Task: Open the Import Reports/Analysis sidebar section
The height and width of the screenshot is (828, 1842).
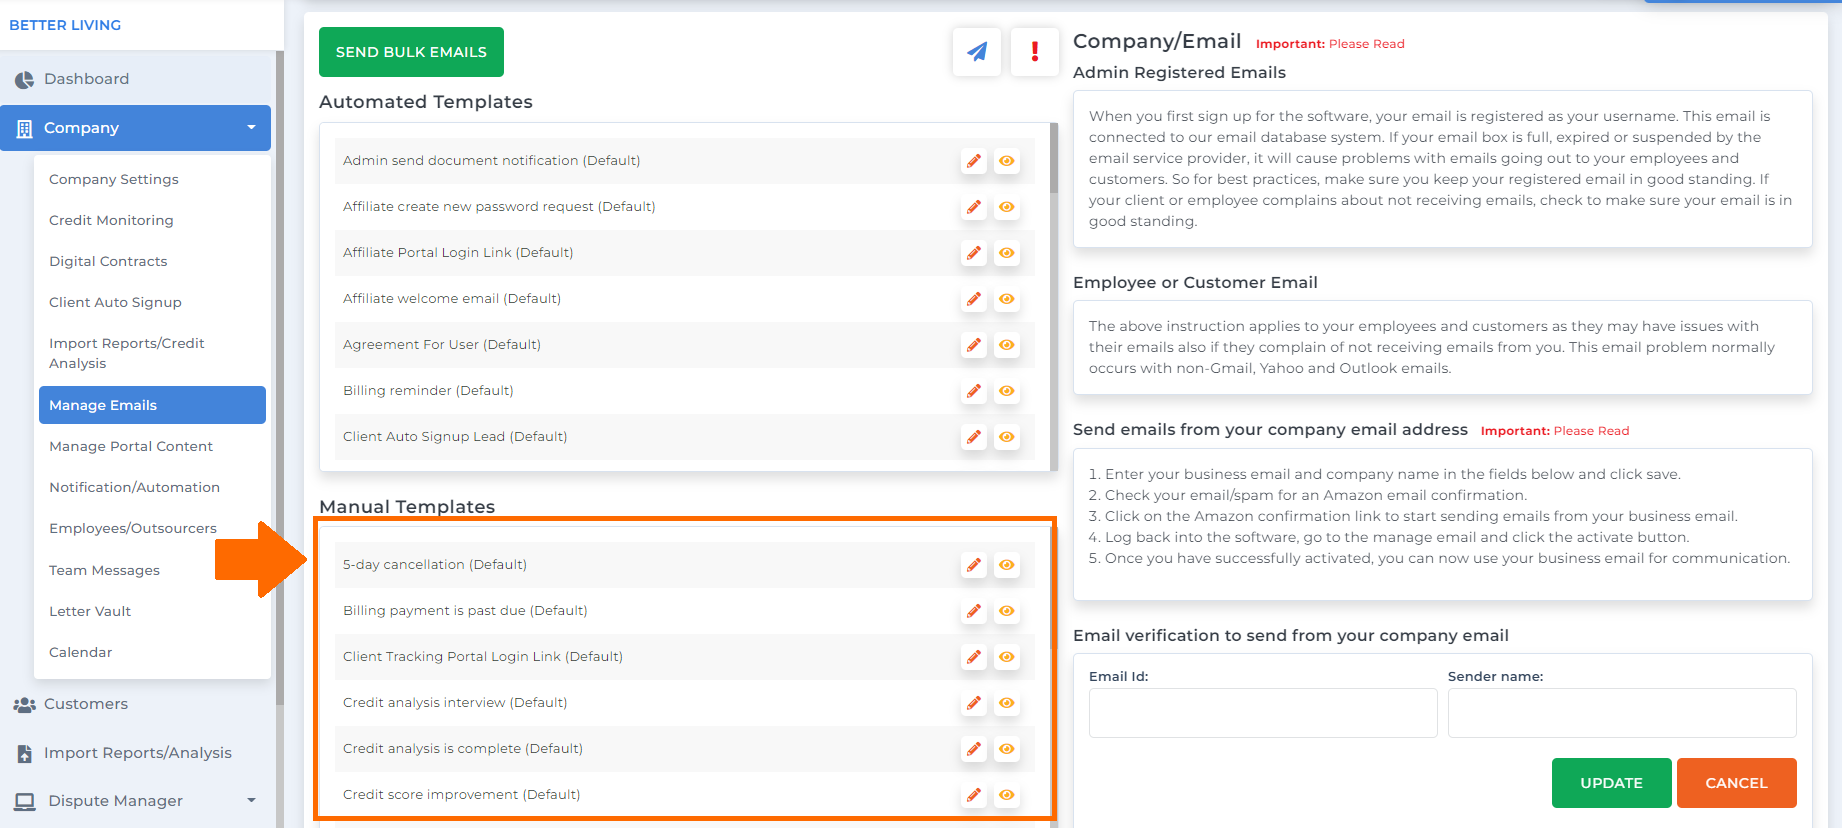Action: [x=136, y=753]
